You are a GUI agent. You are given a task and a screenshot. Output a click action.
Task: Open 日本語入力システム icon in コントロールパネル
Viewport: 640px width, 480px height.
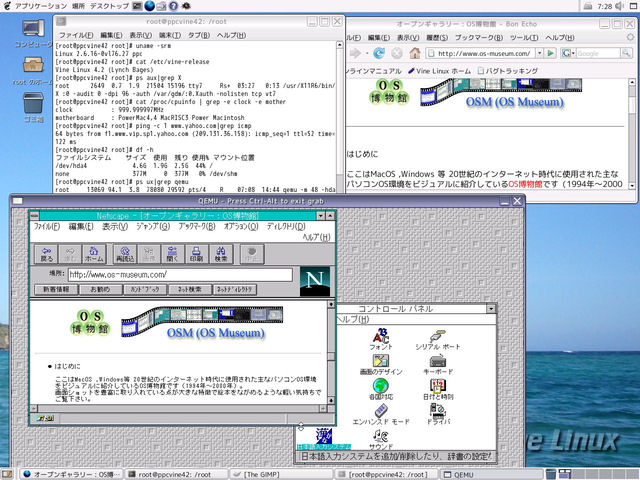(324, 439)
